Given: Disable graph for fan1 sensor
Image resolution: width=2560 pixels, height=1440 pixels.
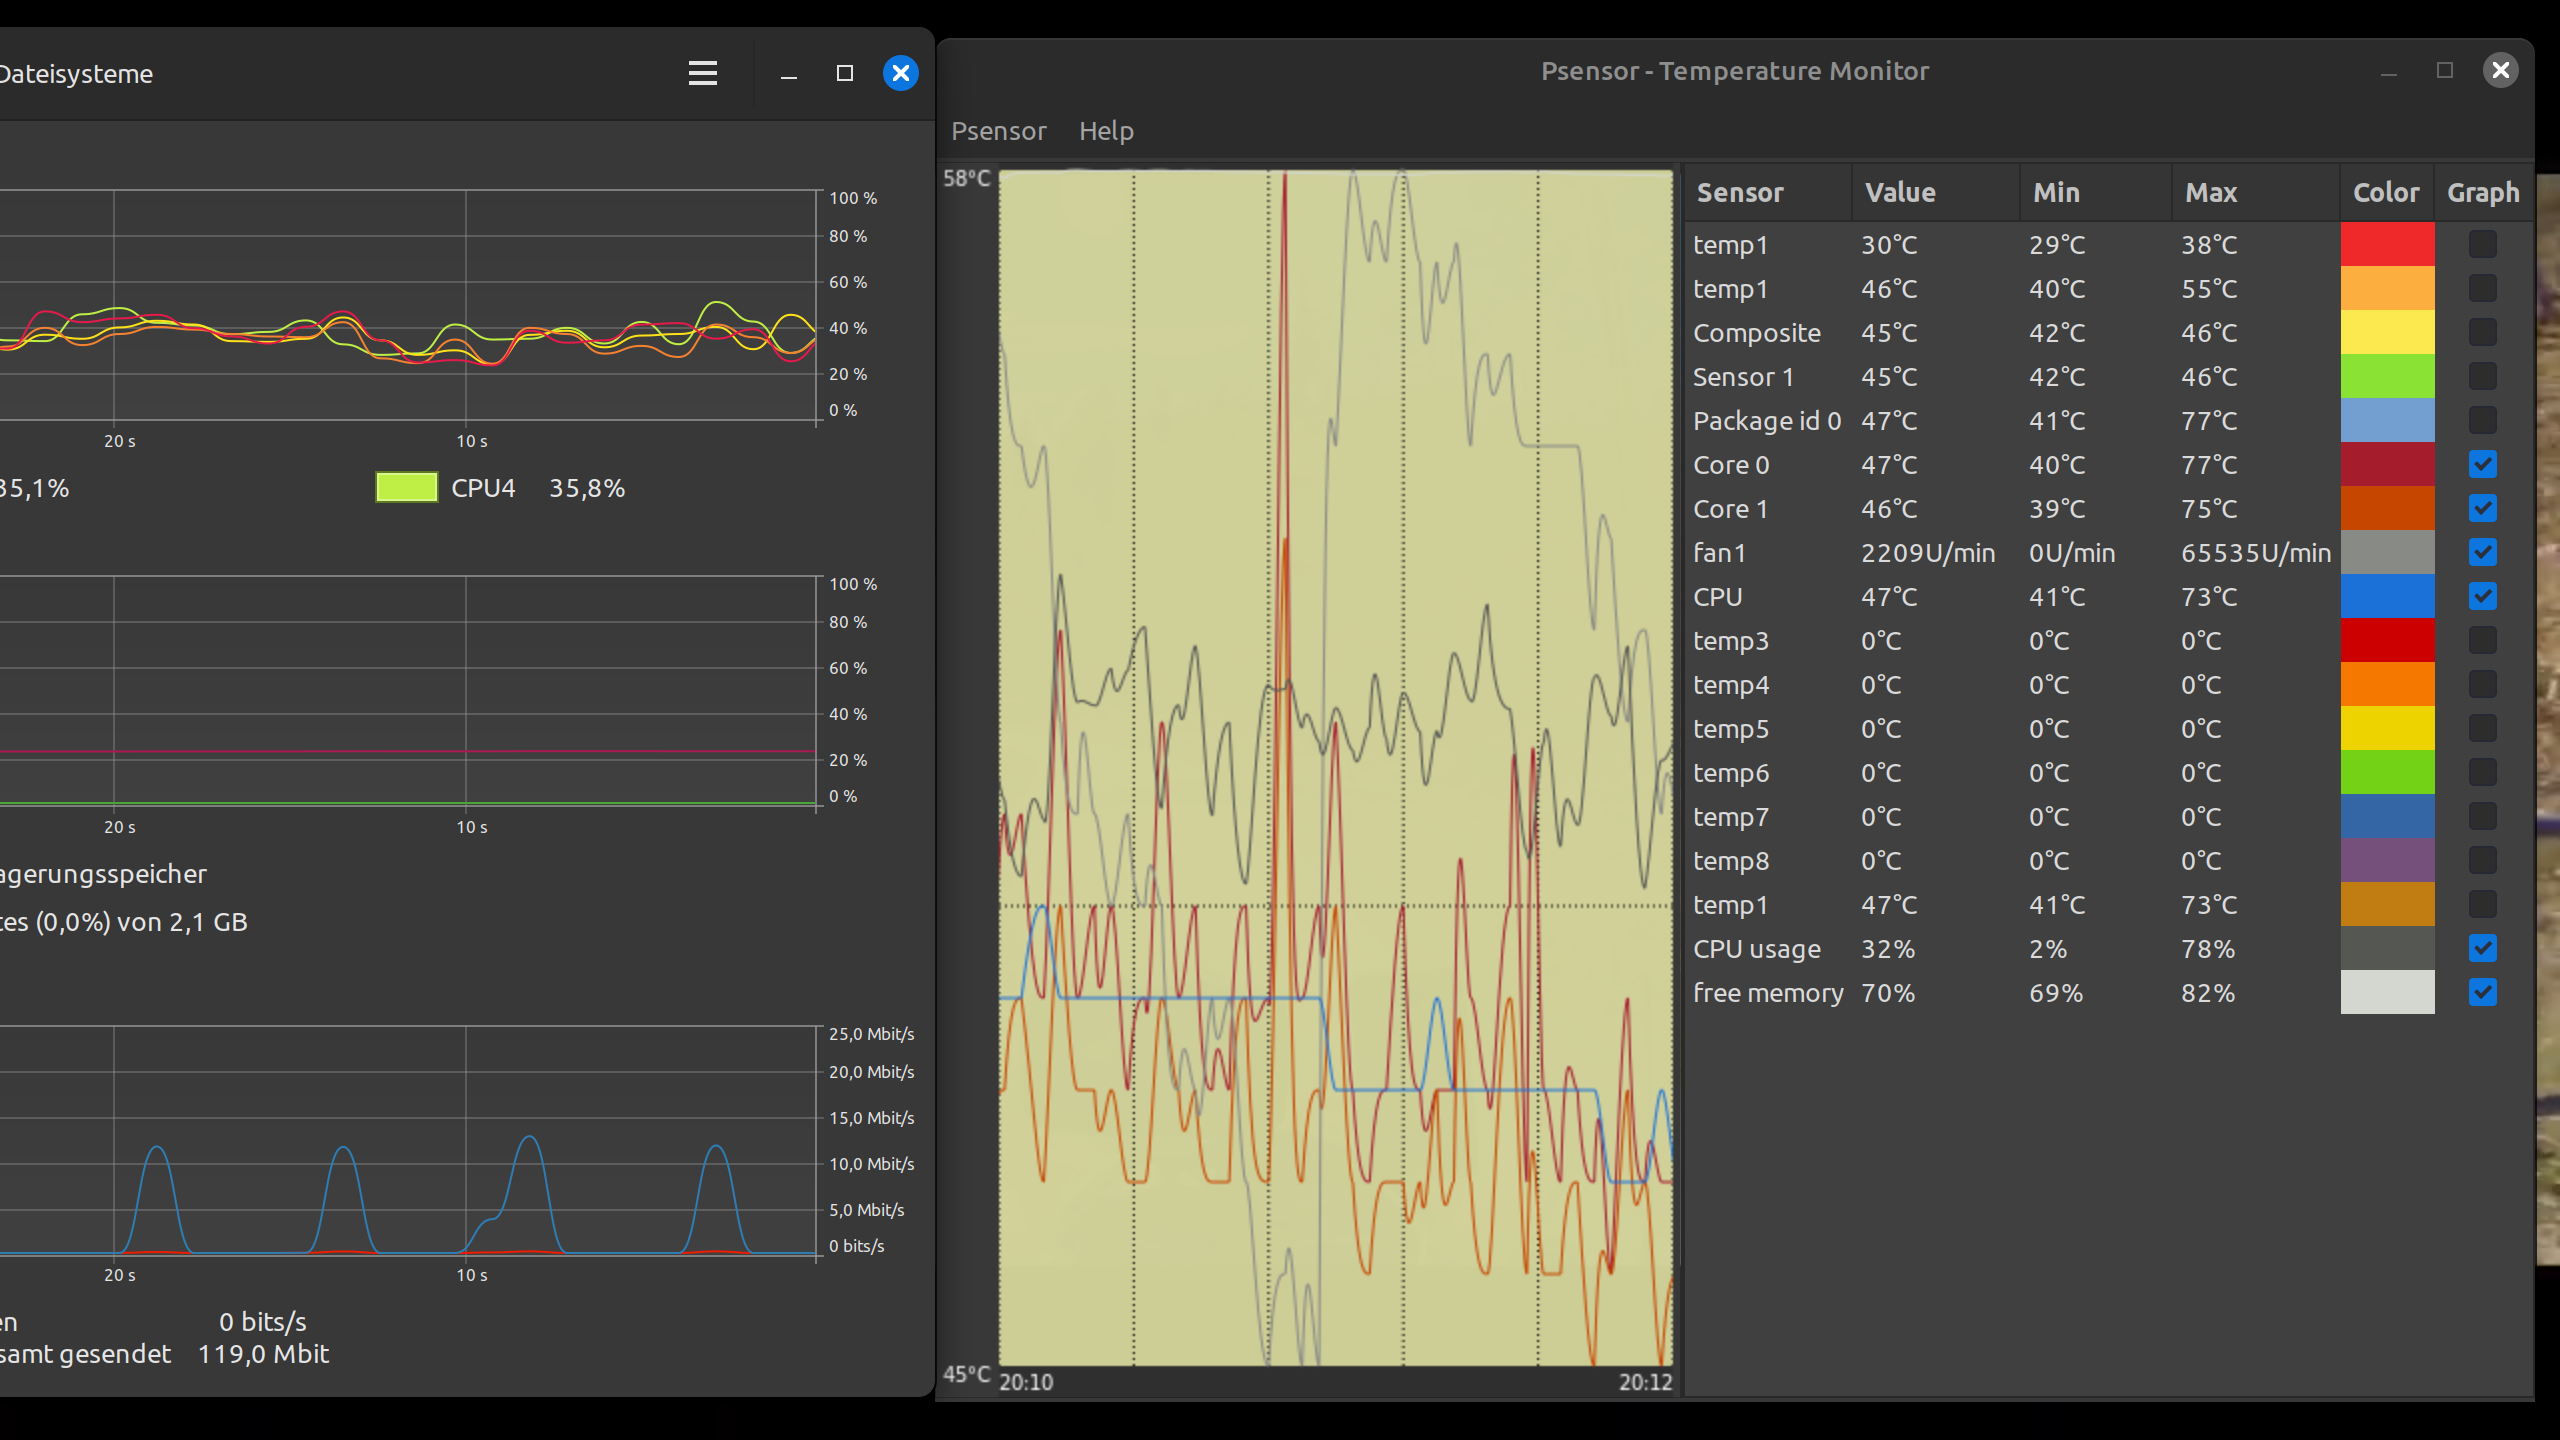Looking at the screenshot, I should [2482, 552].
